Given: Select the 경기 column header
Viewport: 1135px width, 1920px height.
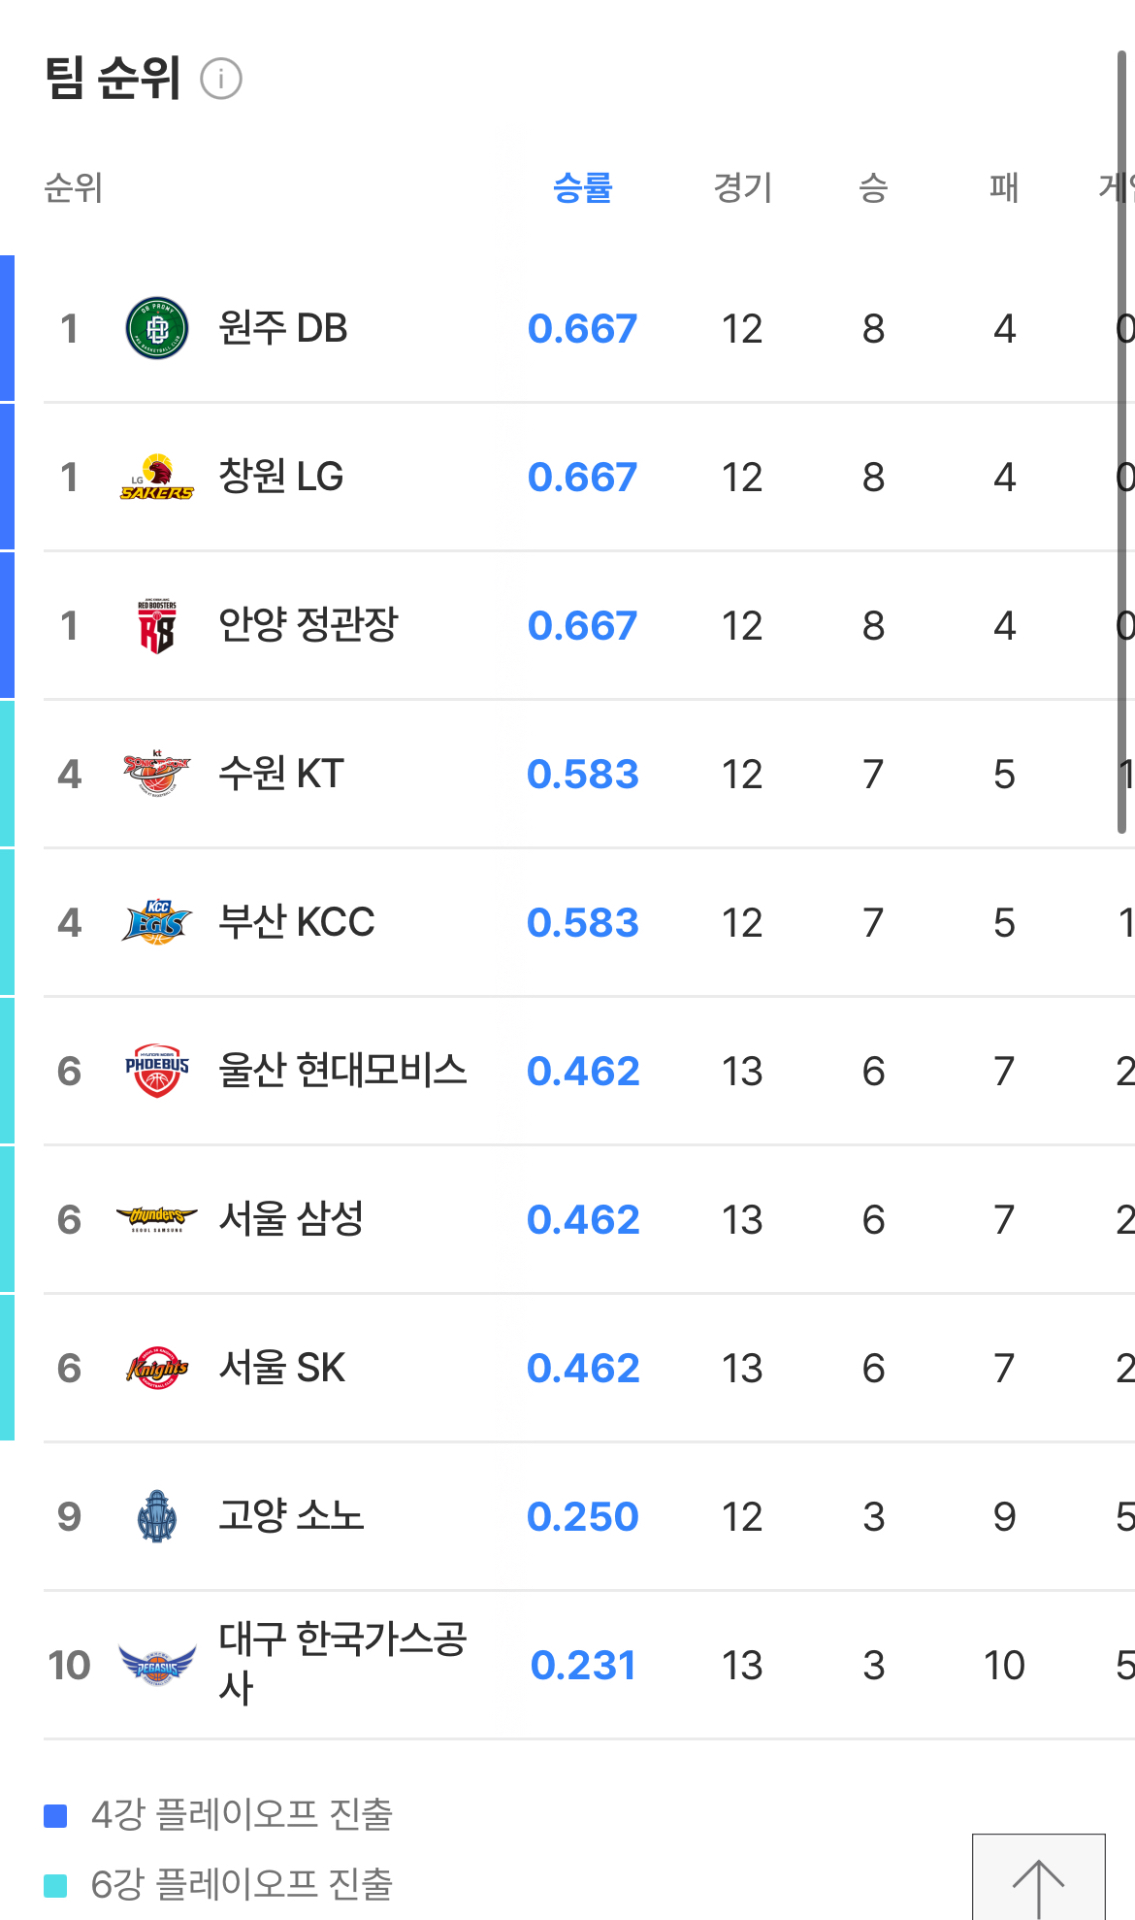Looking at the screenshot, I should [x=742, y=188].
